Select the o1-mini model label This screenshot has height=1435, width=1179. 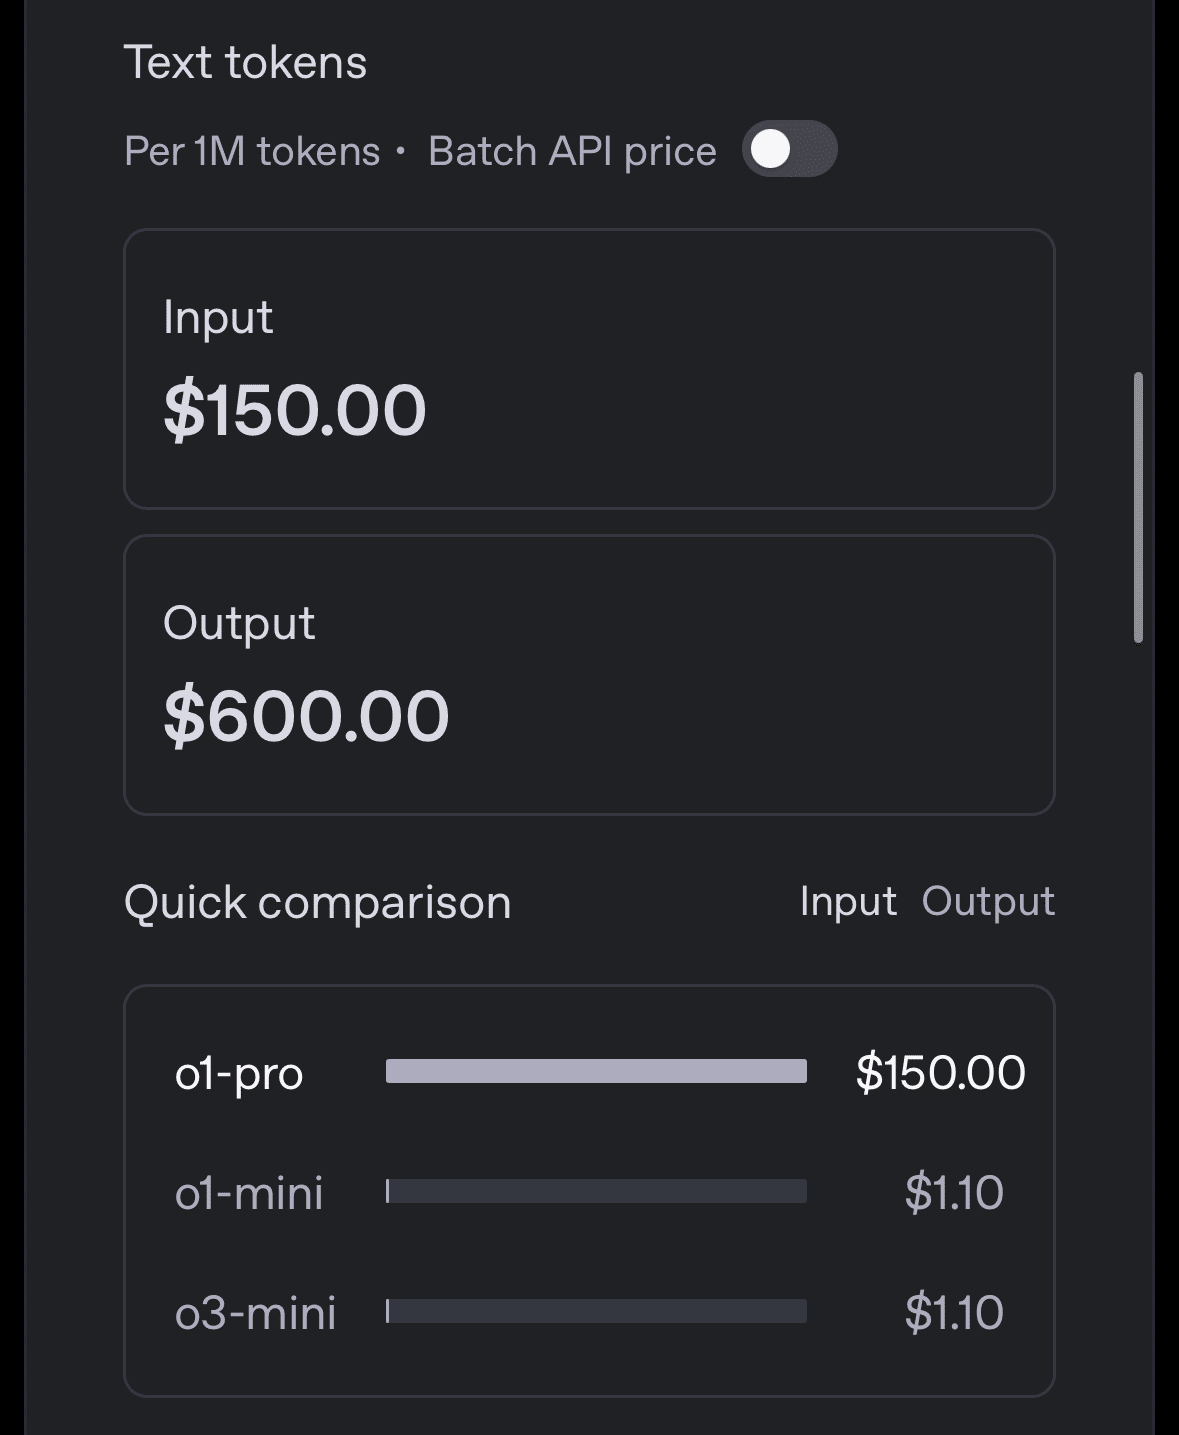(249, 1193)
